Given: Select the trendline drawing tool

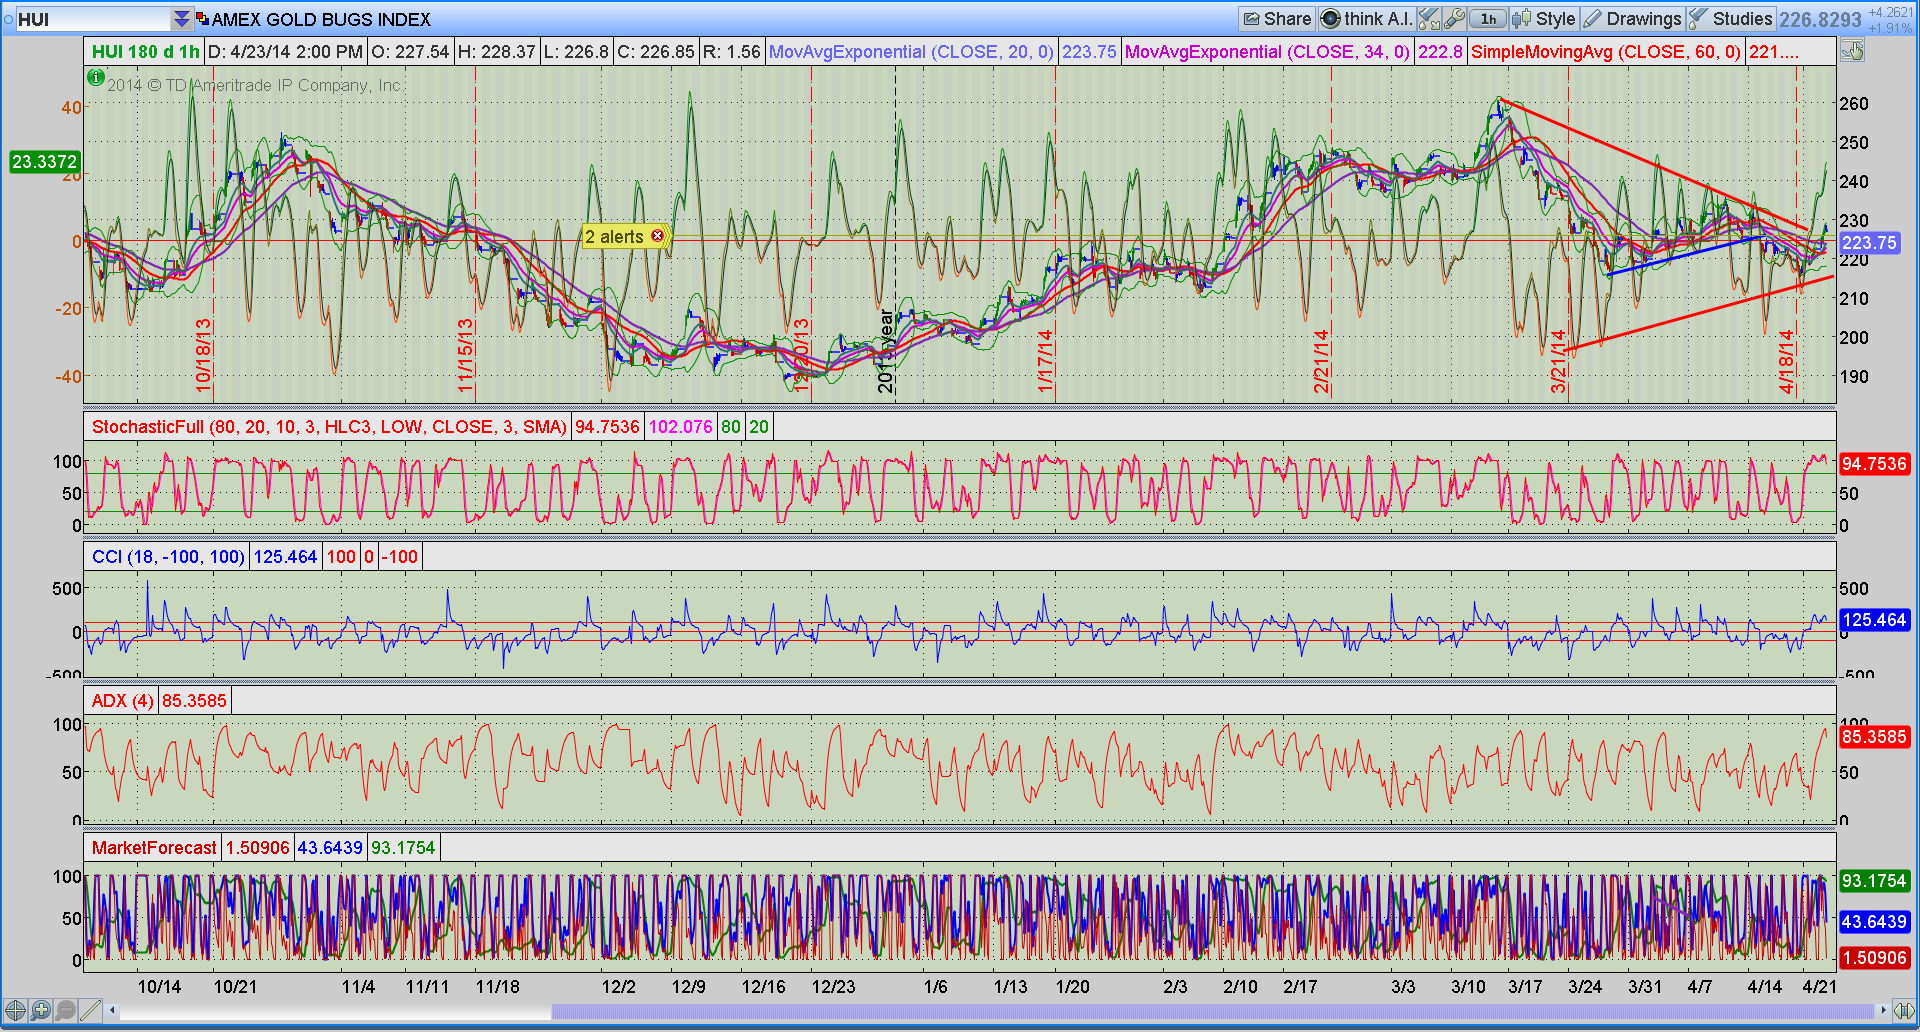Looking at the screenshot, I should (x=90, y=1011).
